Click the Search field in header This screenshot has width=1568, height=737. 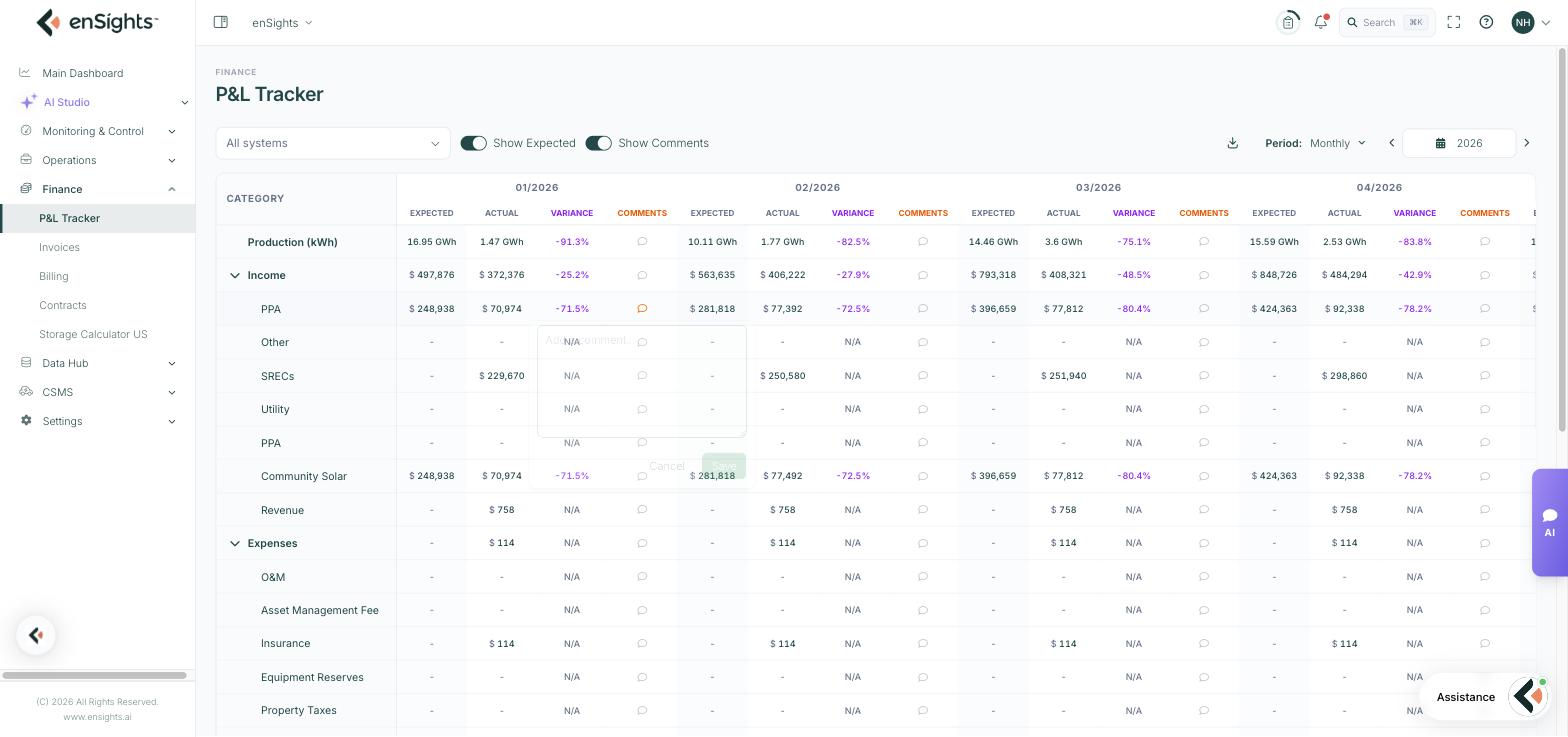tap(1387, 22)
